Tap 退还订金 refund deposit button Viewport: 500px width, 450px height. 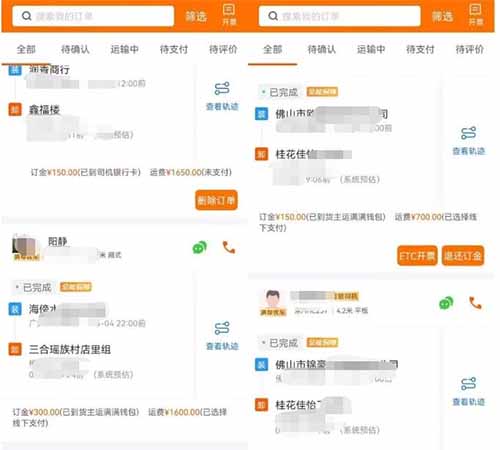click(x=463, y=256)
